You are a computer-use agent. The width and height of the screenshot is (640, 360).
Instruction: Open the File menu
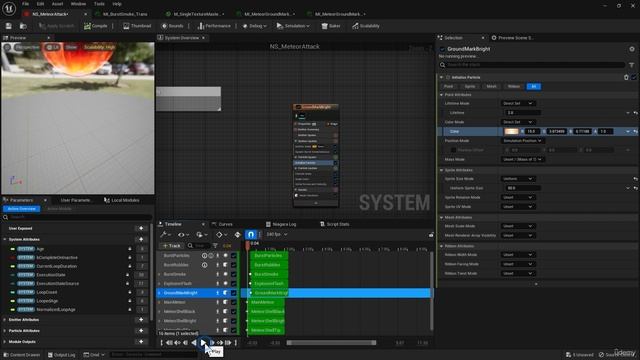click(25, 4)
